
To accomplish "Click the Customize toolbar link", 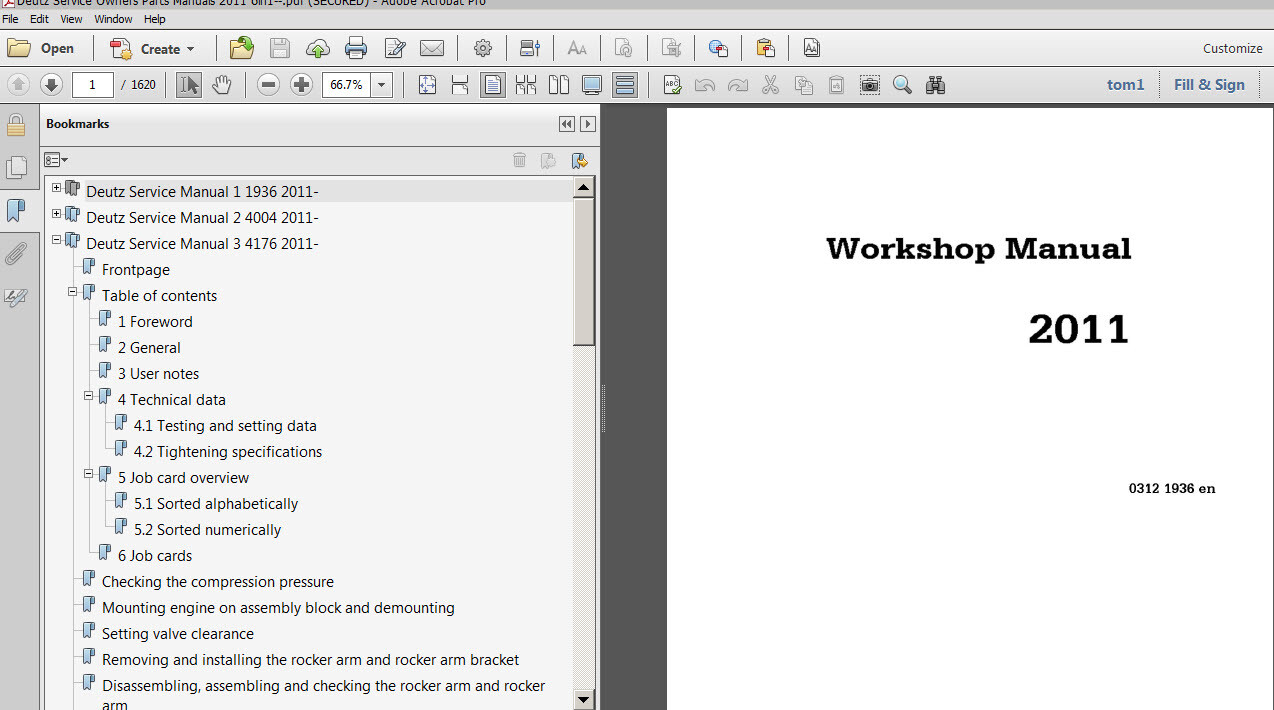I will coord(1232,48).
